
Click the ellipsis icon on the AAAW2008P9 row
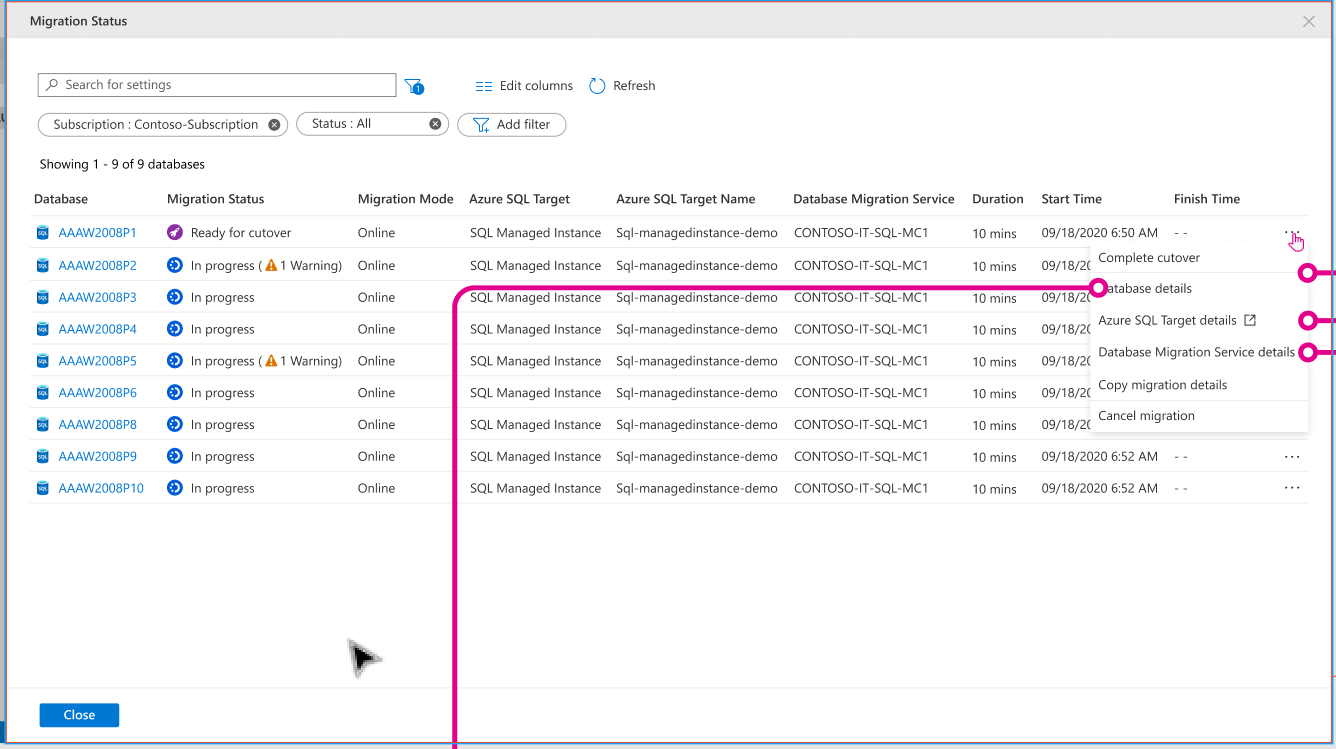click(1292, 456)
